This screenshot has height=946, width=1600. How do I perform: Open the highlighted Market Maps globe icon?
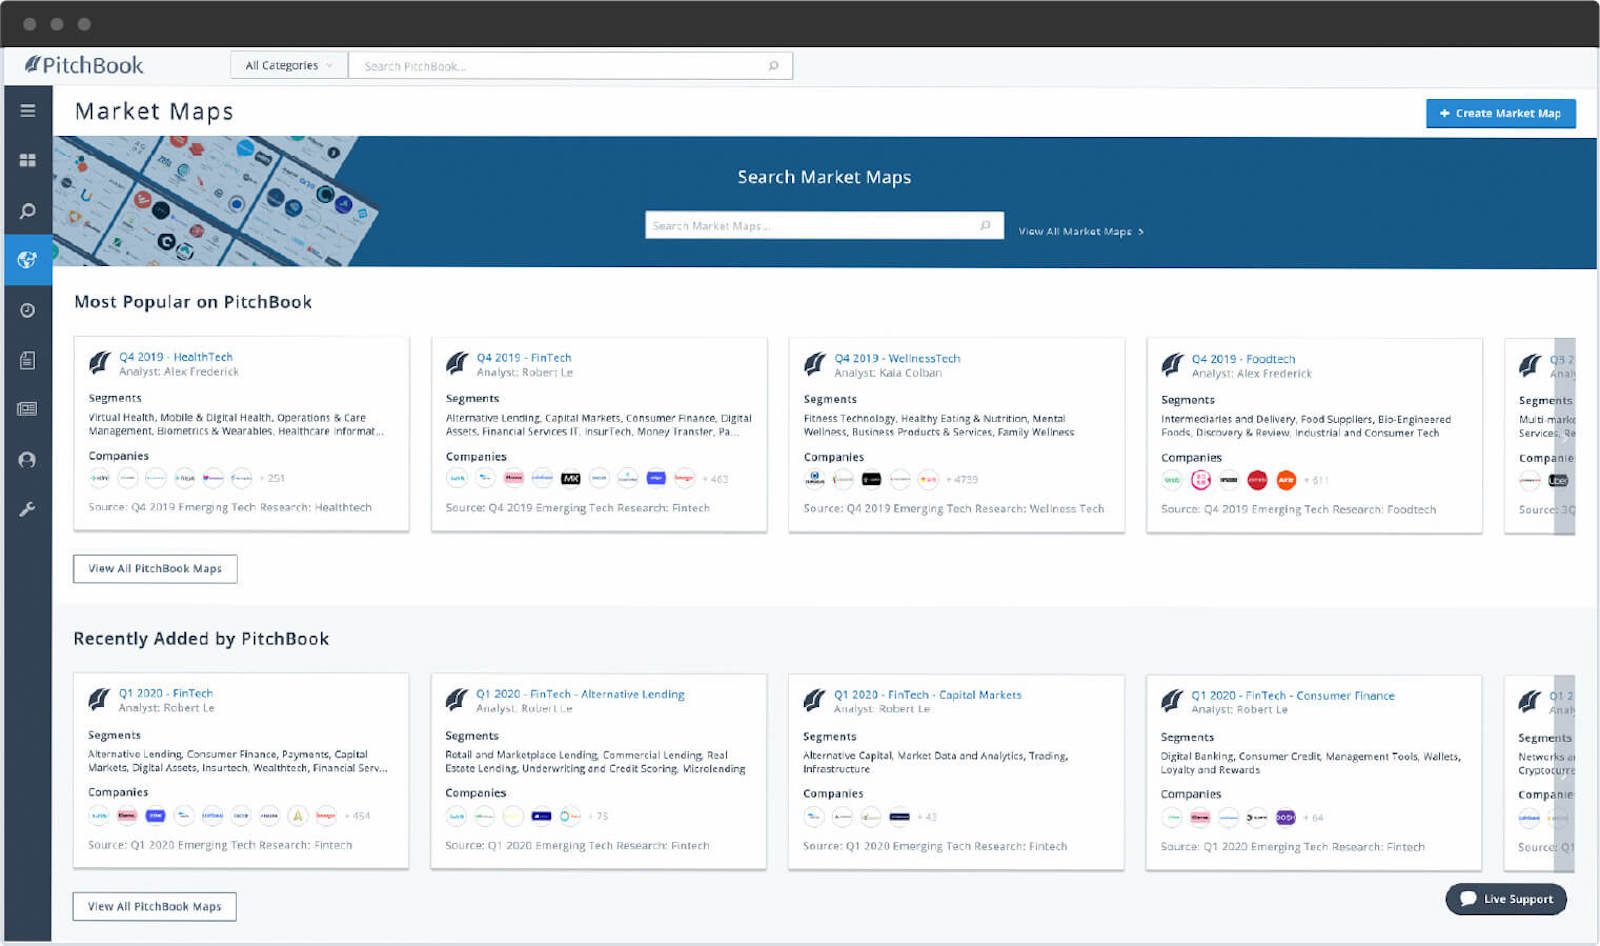tap(28, 260)
